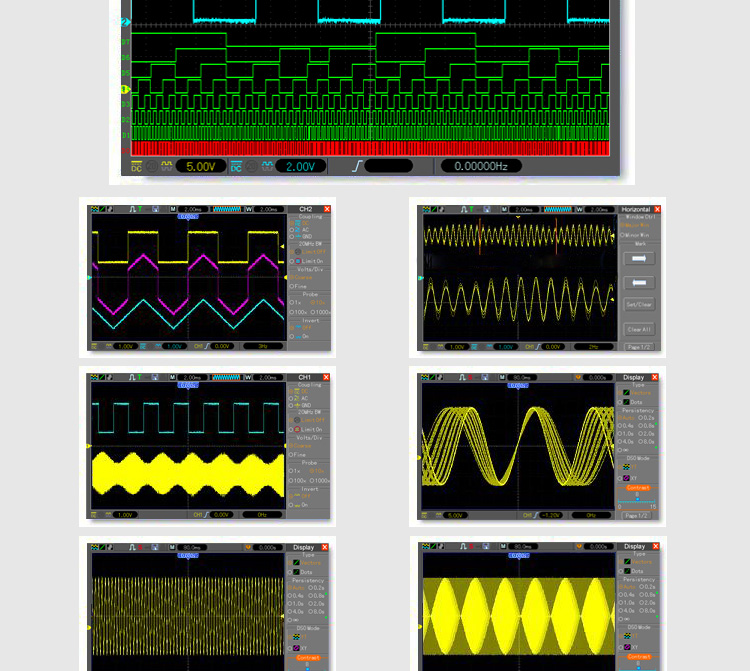Click the waveform icon at top-left of Horizontal window
Image resolution: width=750 pixels, height=671 pixels.
pos(425,210)
